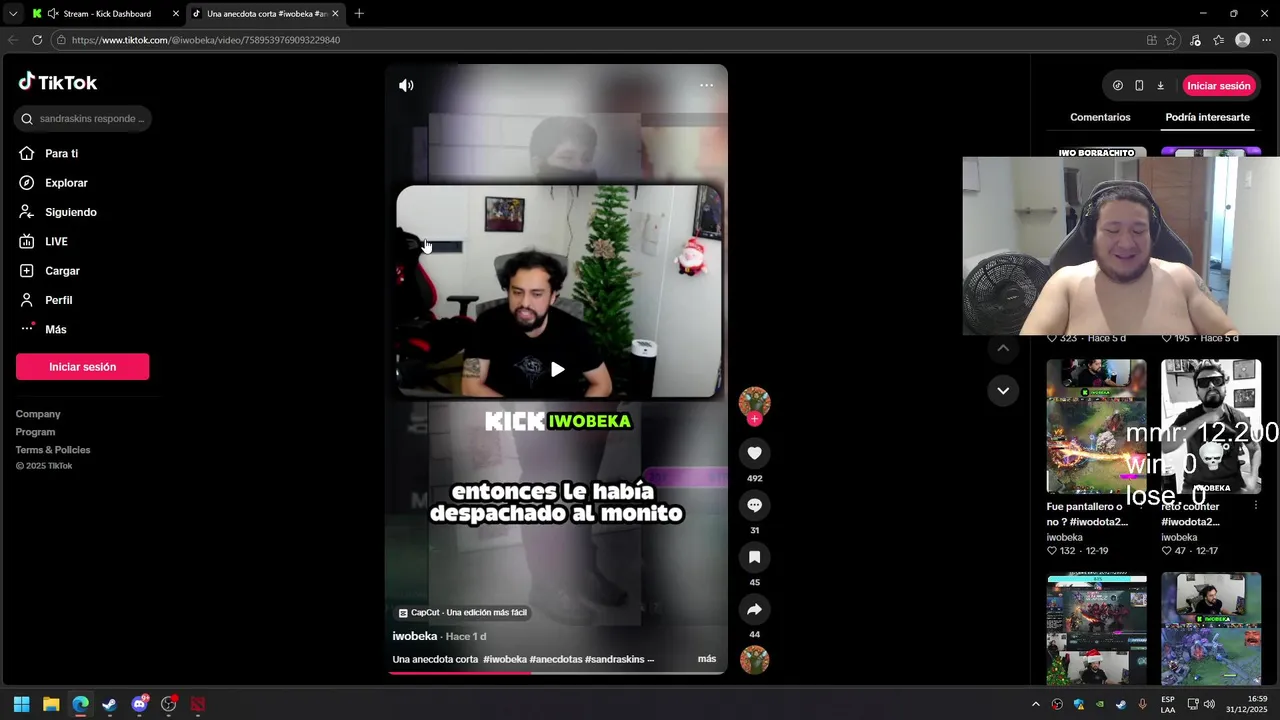Open browser profile avatar
Screen dimensions: 1280x720
1242,40
